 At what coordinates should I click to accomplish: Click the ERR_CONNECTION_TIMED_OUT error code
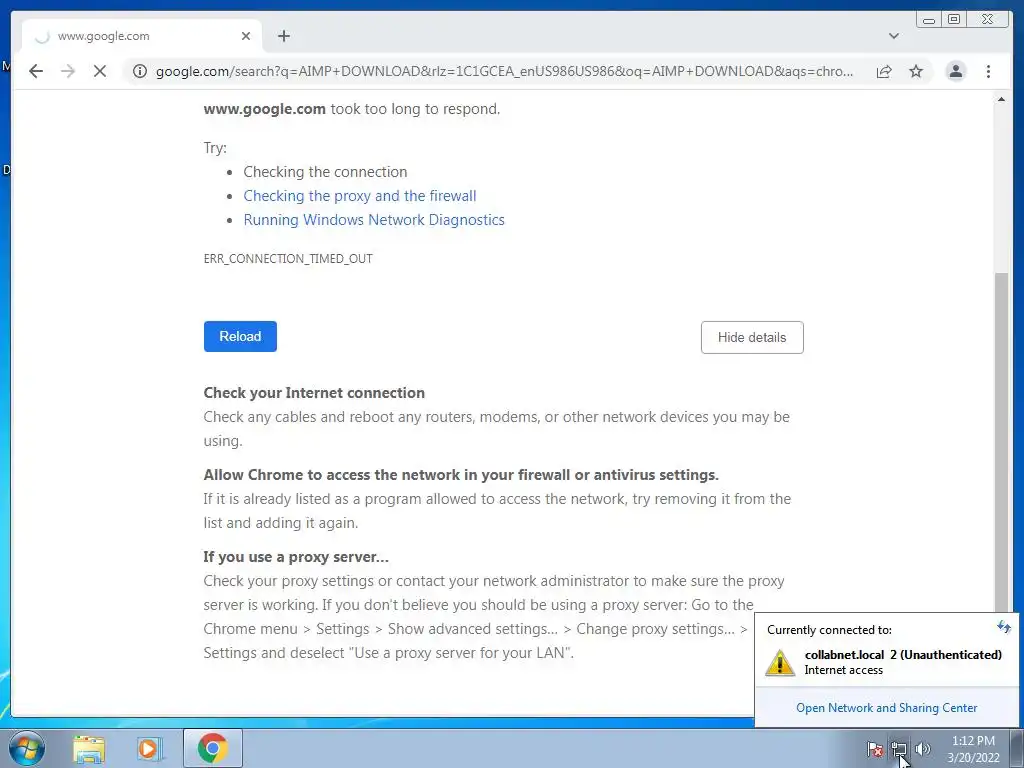(288, 259)
